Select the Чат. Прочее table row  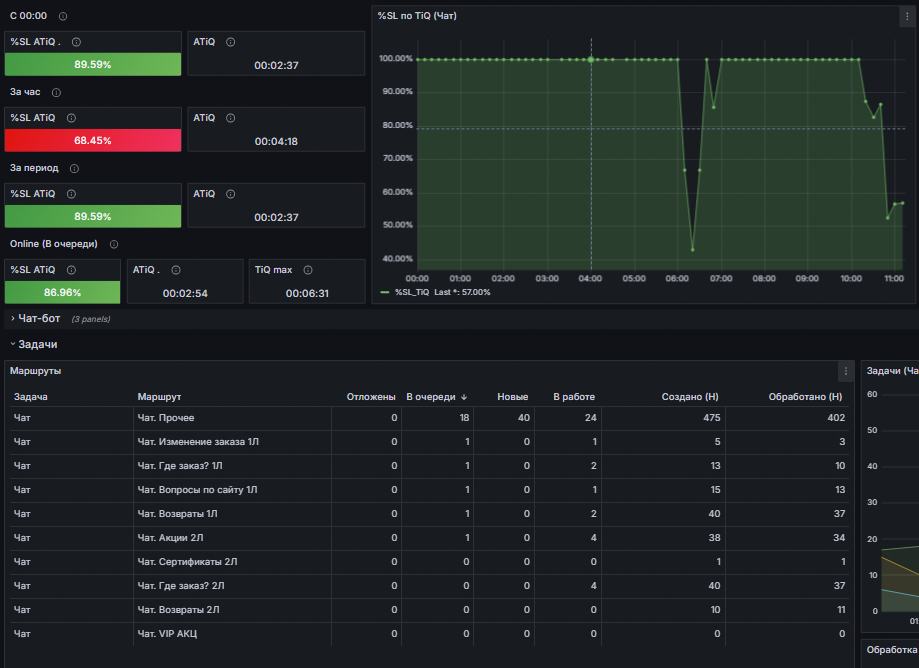click(429, 418)
